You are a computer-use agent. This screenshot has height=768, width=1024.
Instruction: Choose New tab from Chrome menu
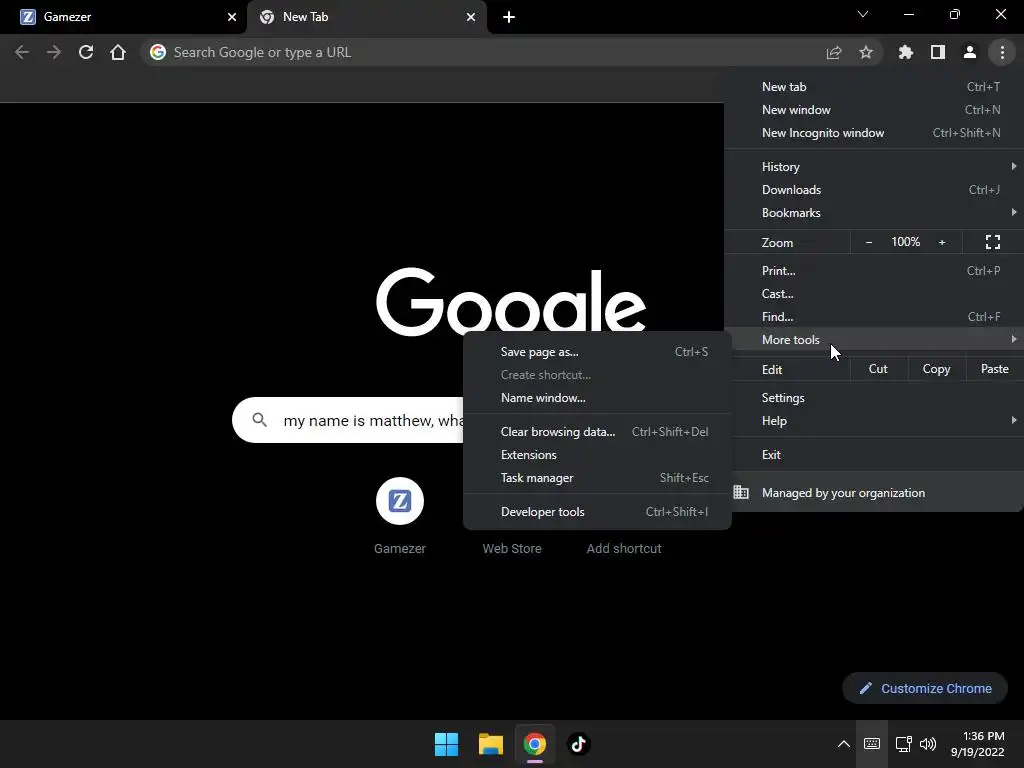(x=874, y=87)
